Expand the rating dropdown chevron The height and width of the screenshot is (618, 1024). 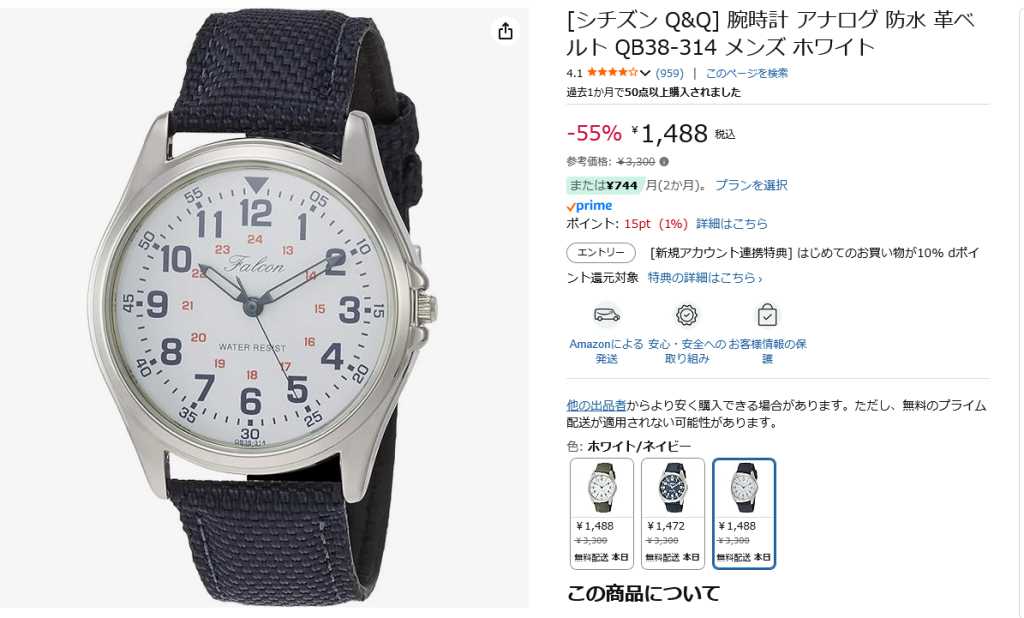coord(645,73)
